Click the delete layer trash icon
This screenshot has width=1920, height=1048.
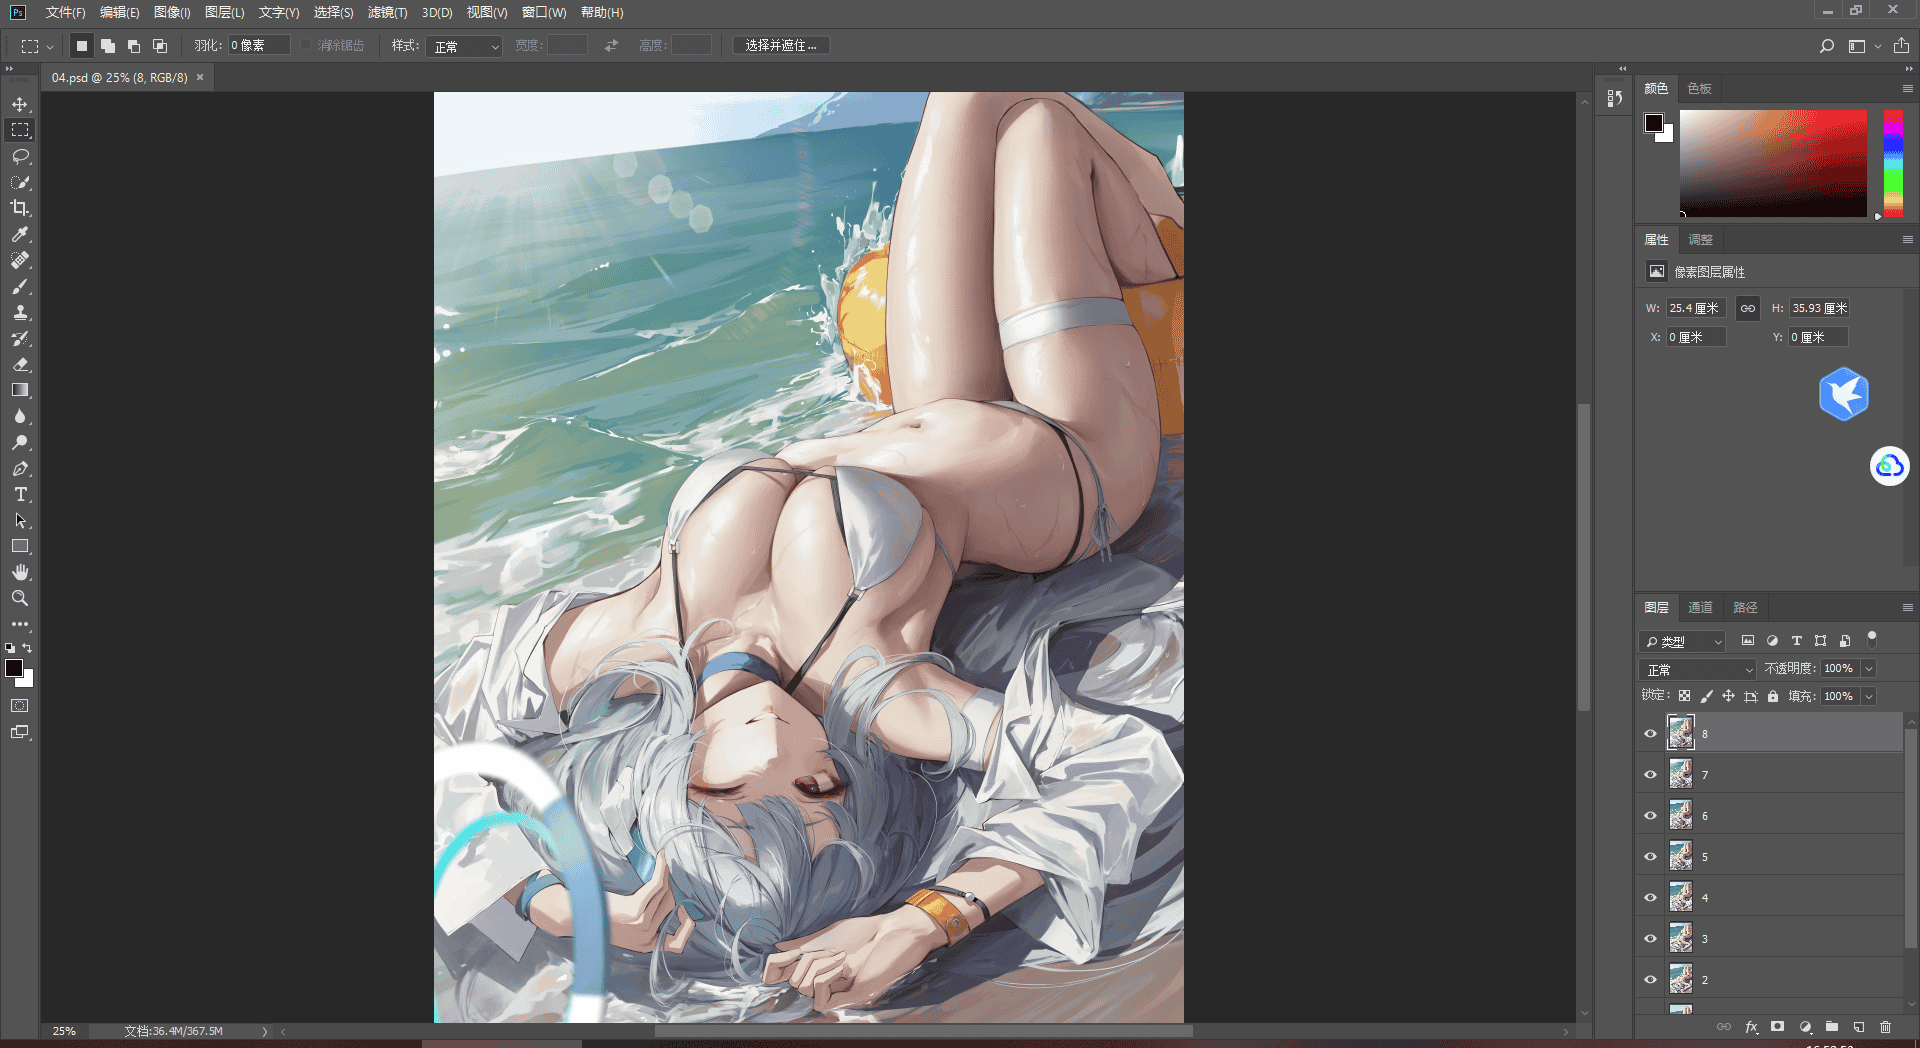pos(1885,1027)
